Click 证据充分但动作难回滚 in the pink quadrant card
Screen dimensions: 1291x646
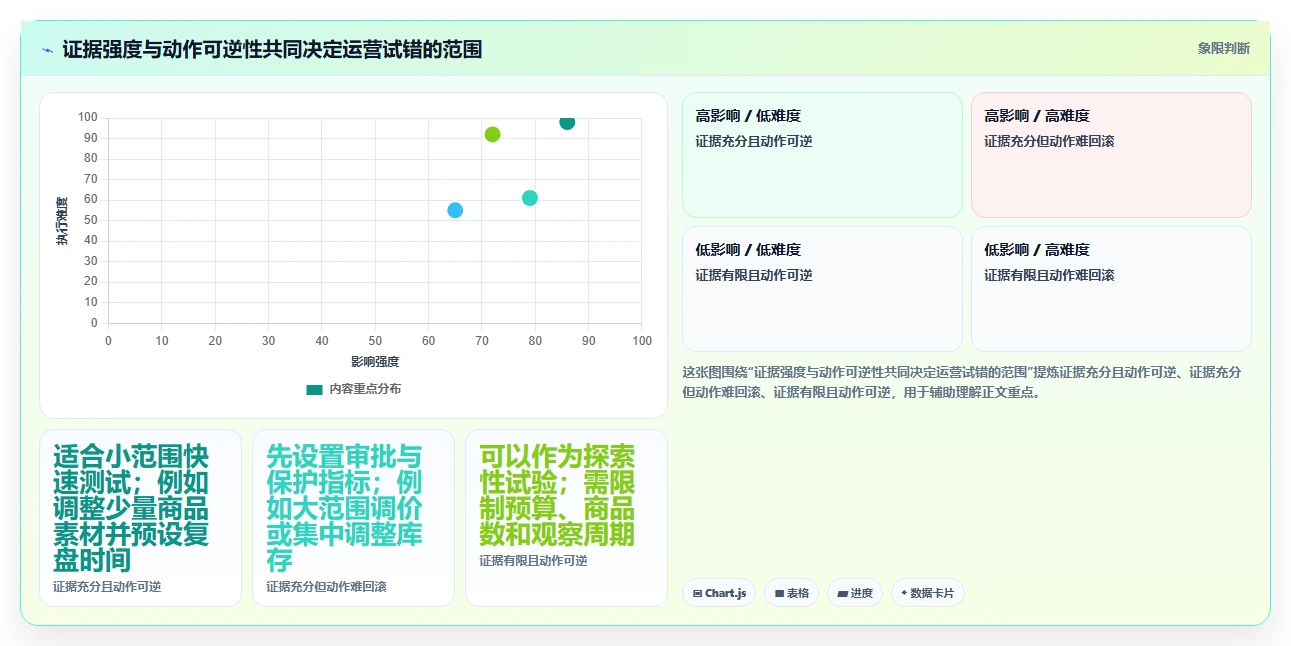[1049, 141]
